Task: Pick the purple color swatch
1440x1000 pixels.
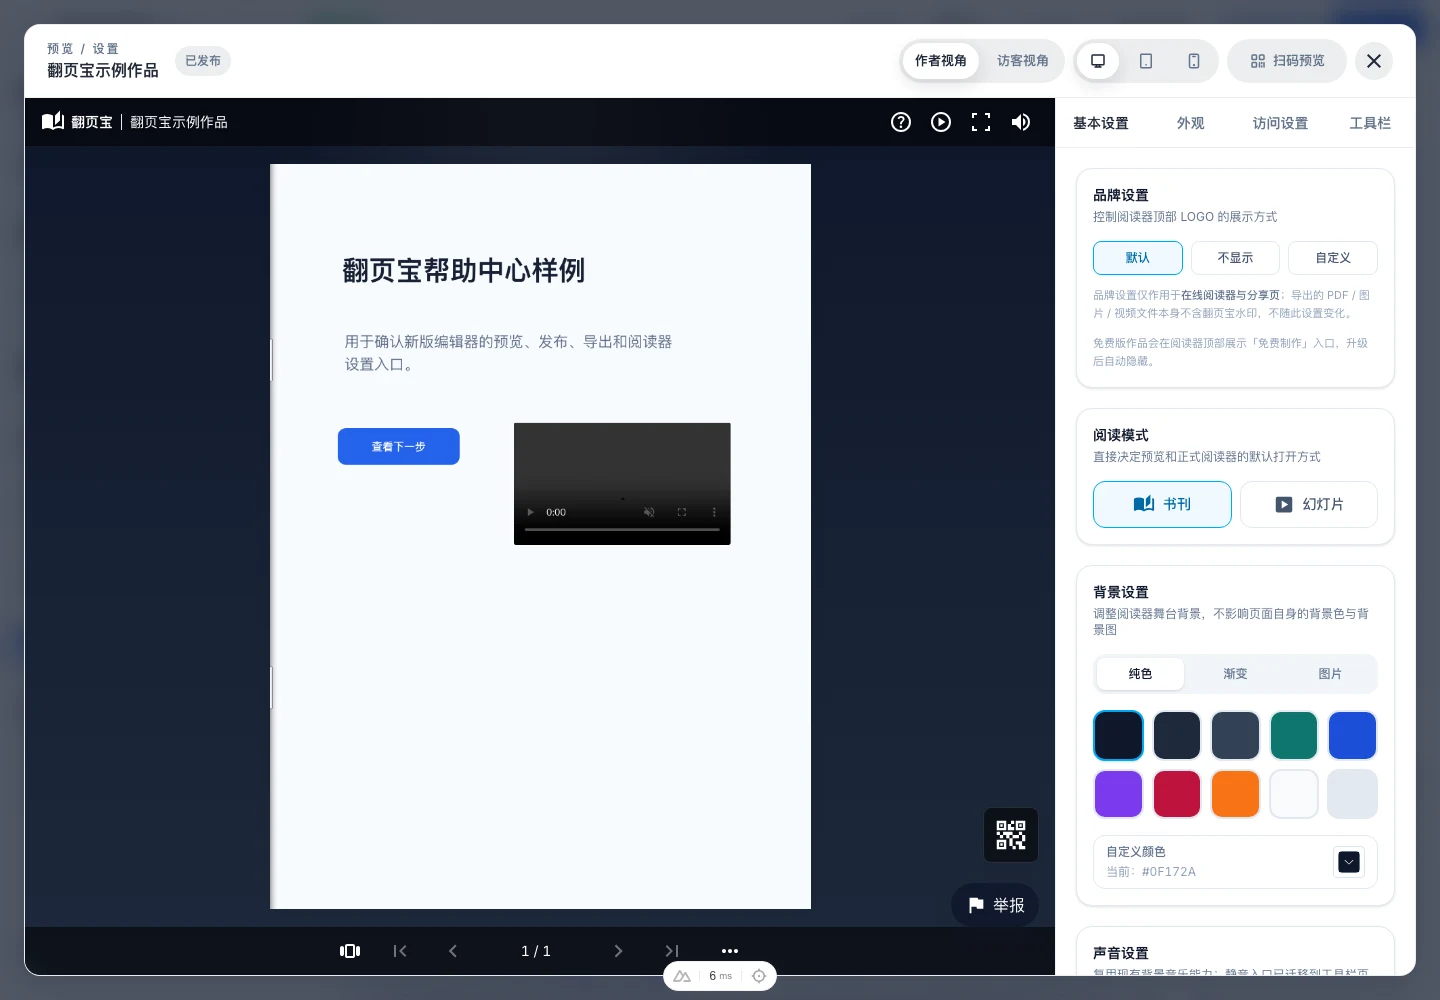Action: [x=1118, y=794]
